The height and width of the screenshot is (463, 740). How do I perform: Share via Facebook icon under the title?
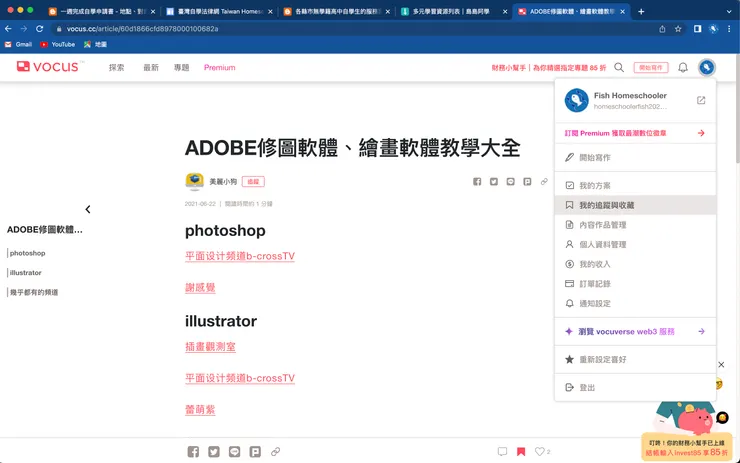tap(477, 182)
